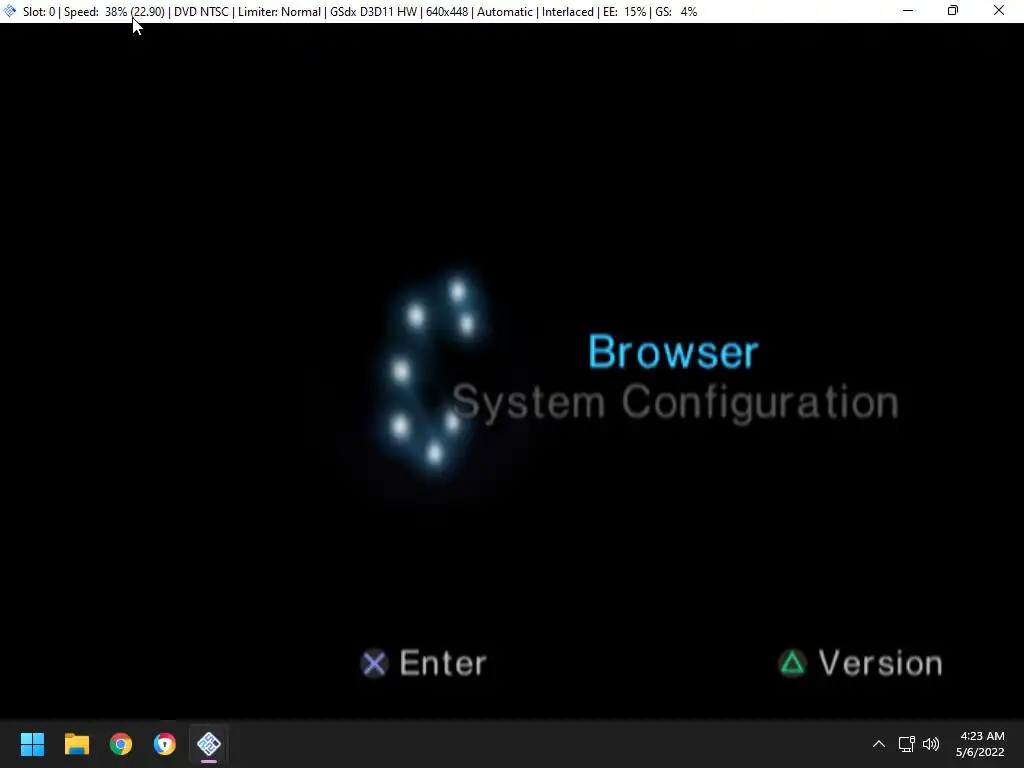This screenshot has height=768, width=1024.
Task: Select the System Configuration menu option
Action: [x=675, y=402]
